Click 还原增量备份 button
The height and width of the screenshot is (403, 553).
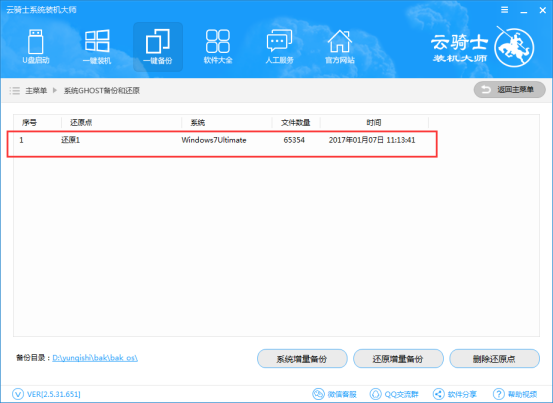coord(398,359)
